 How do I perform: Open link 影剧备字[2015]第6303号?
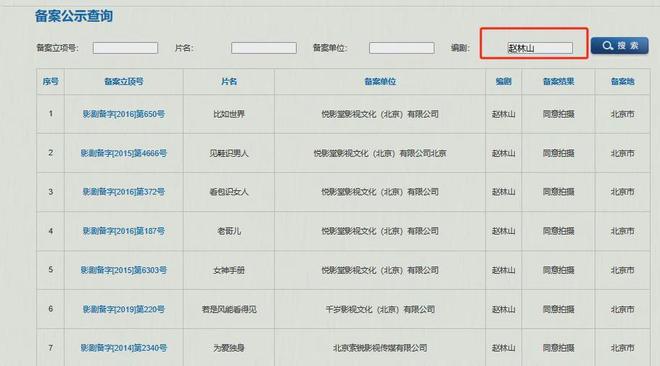coord(123,270)
